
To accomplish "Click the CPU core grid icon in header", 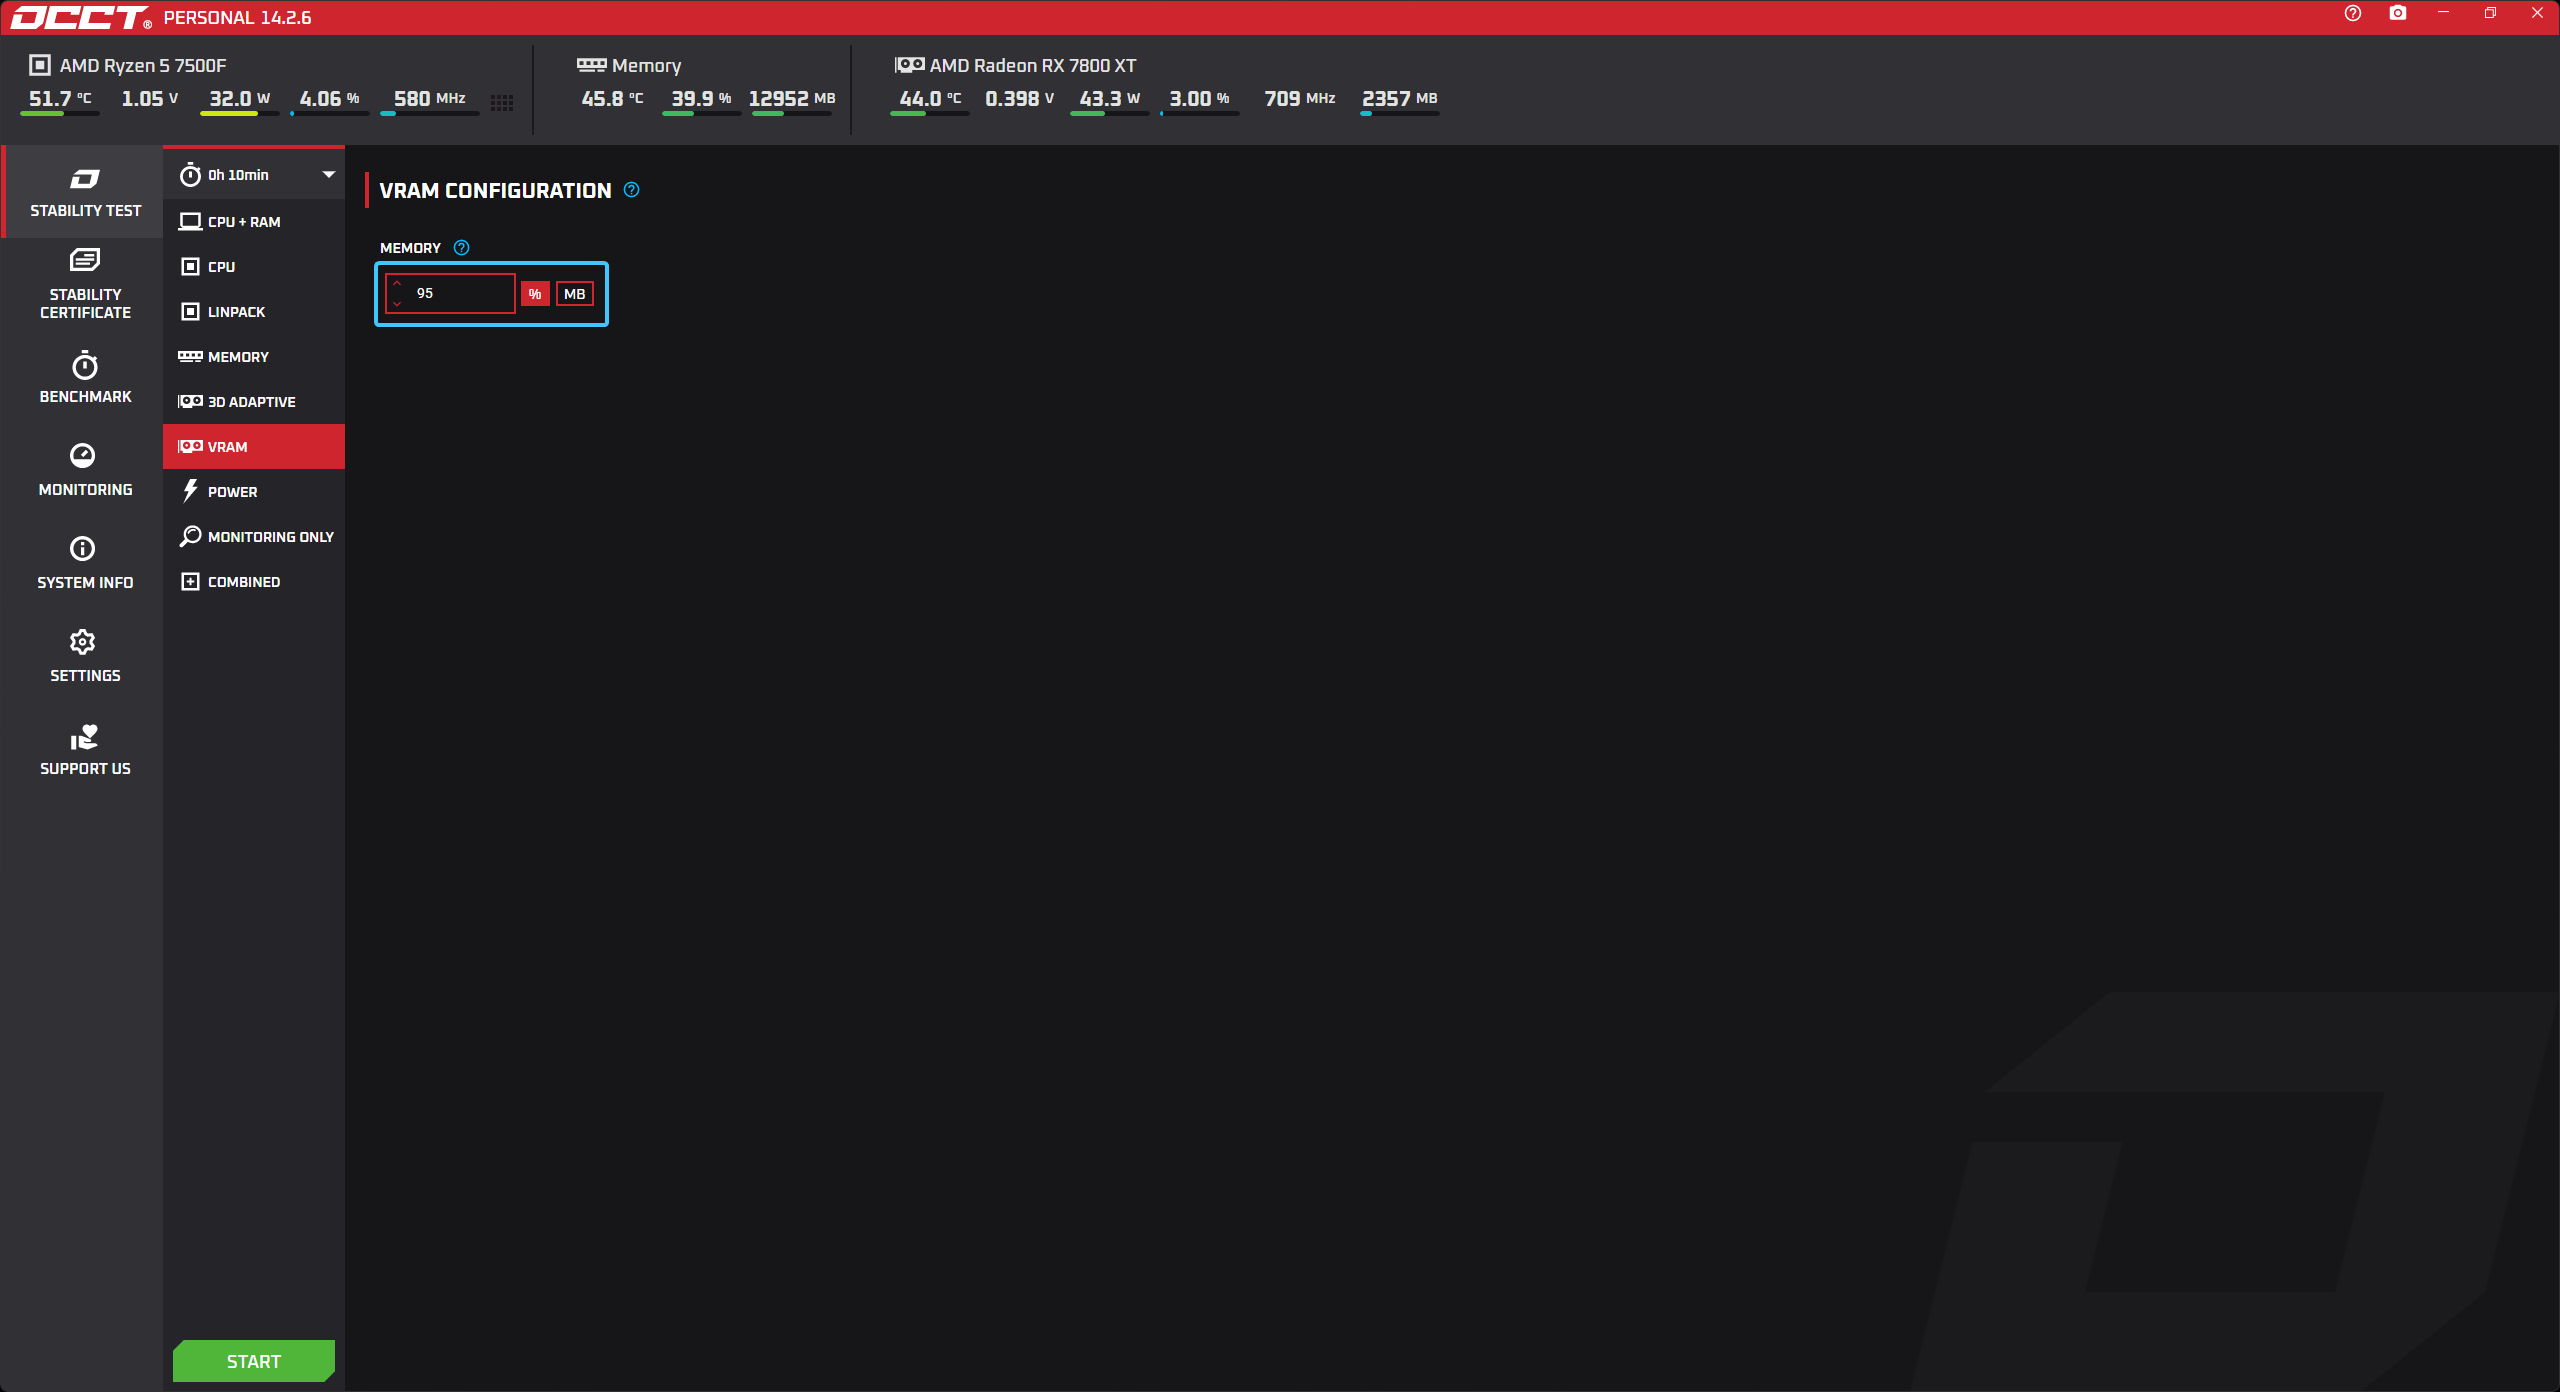I will coord(502,102).
